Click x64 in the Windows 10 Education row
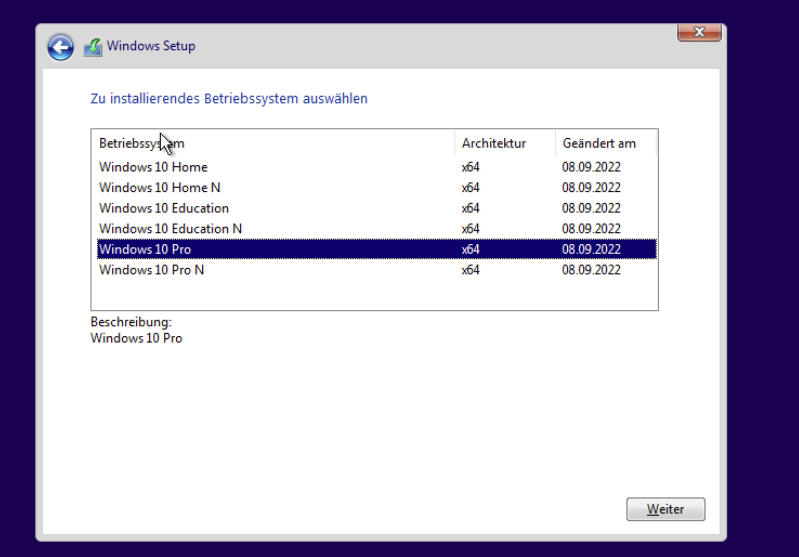The height and width of the screenshot is (557, 799). click(x=470, y=208)
